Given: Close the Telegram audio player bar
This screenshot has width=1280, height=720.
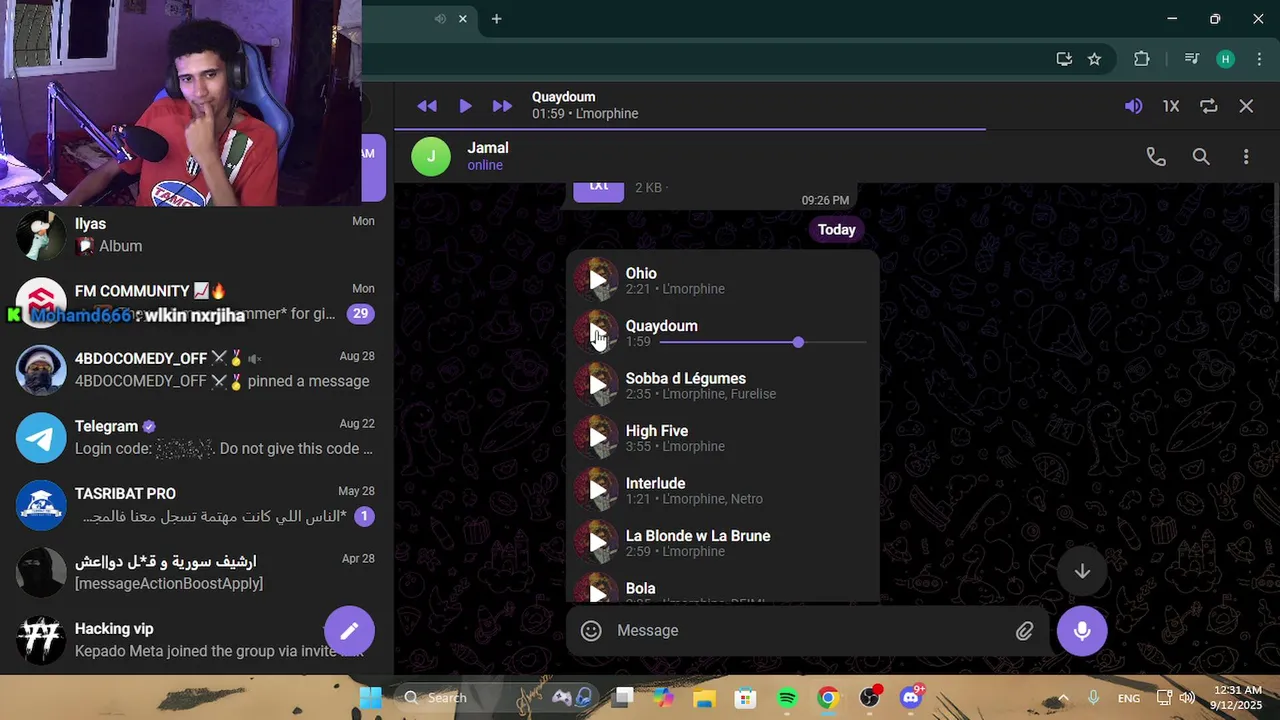Looking at the screenshot, I should click(x=1246, y=106).
